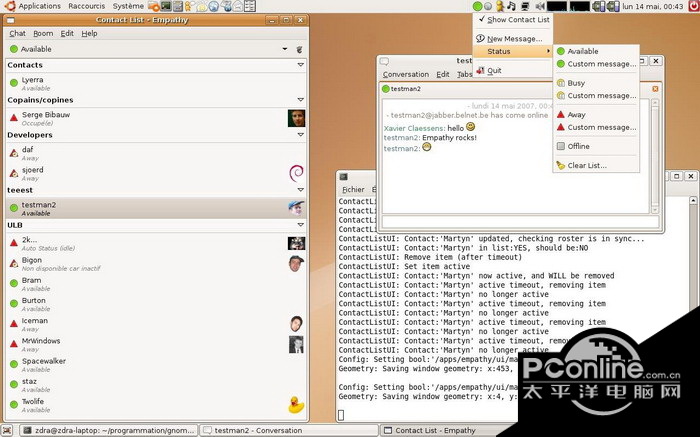Collapse the teeest group
Image resolution: width=700 pixels, height=437 pixels.
coord(300,190)
